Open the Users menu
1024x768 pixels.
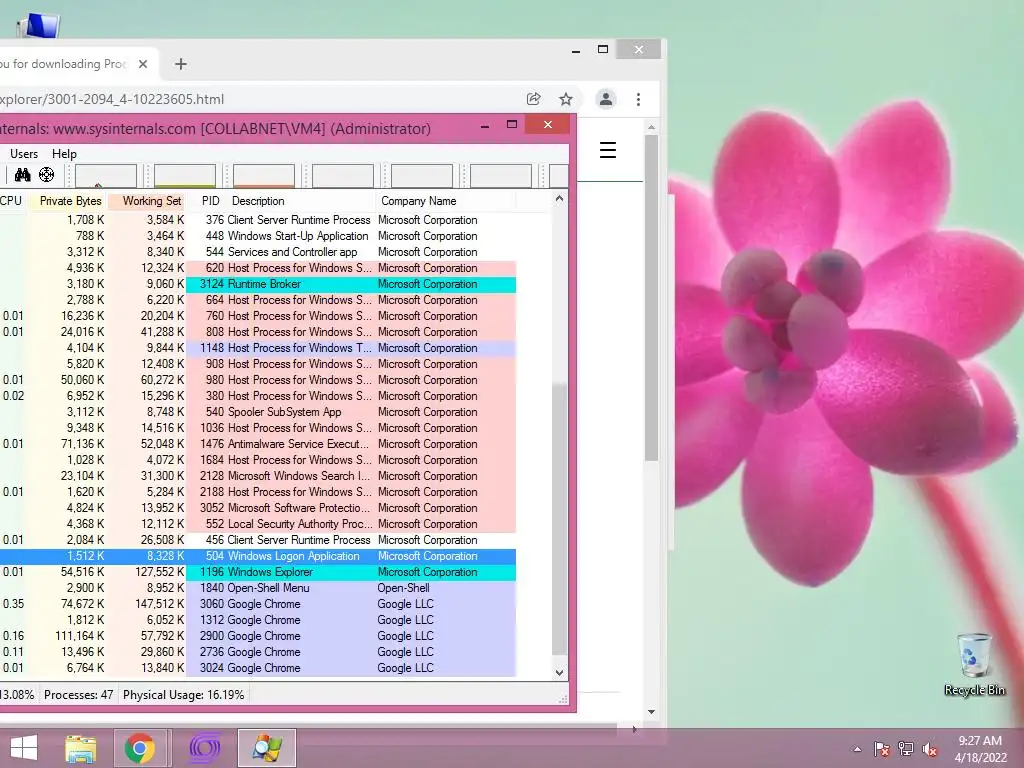coord(24,153)
